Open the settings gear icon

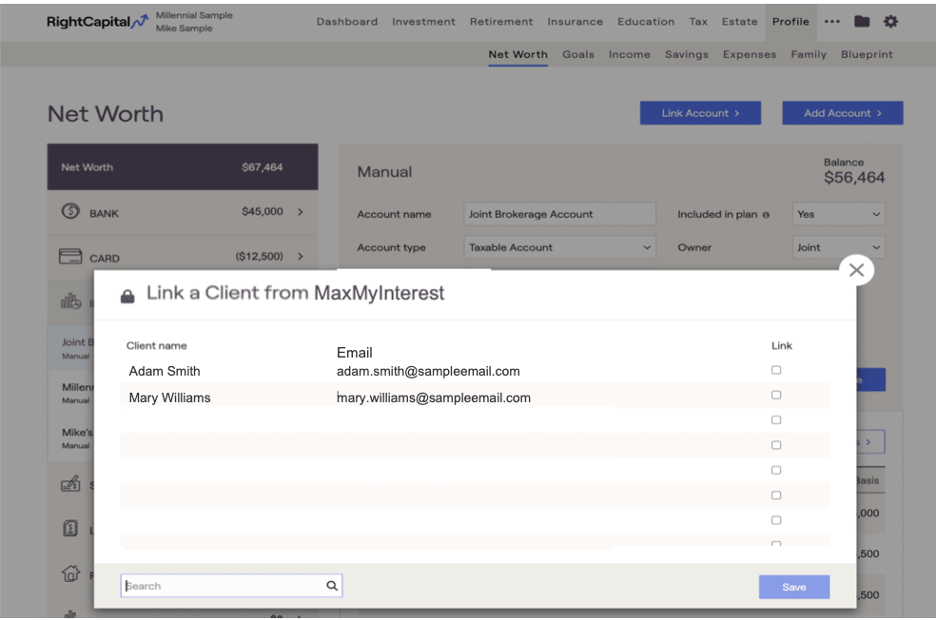(x=891, y=22)
